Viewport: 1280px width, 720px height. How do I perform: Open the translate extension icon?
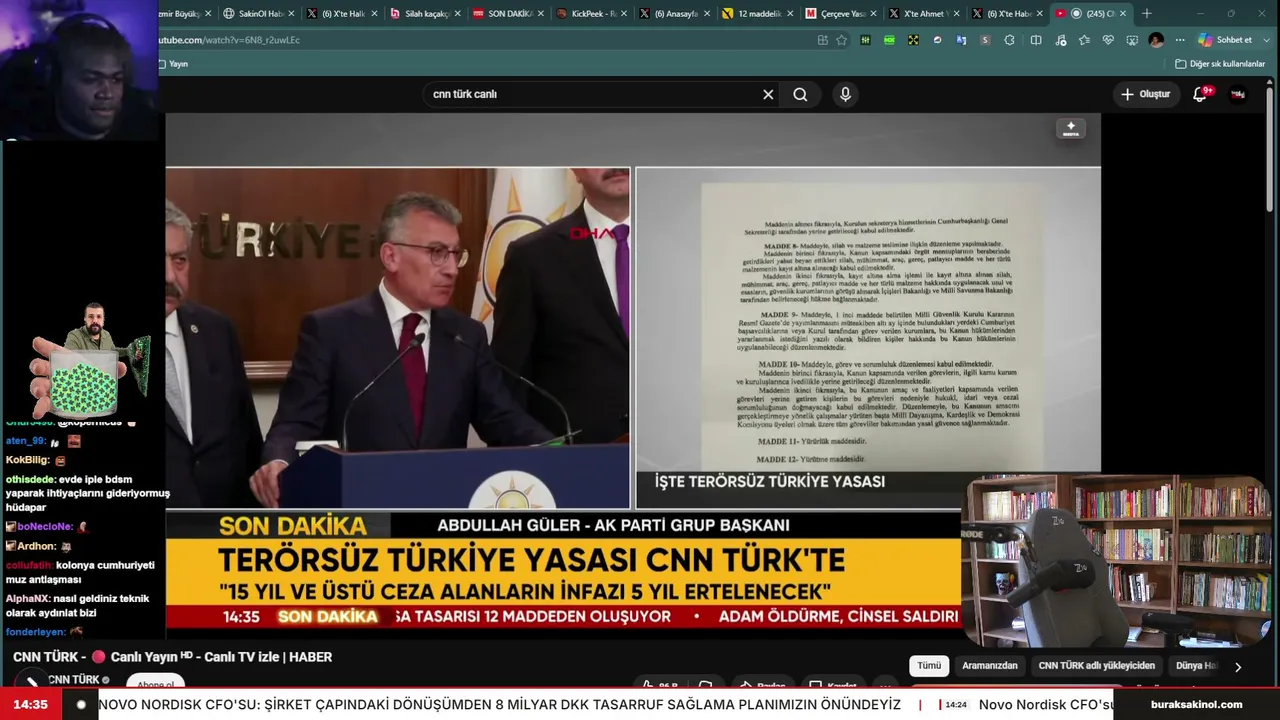961,40
